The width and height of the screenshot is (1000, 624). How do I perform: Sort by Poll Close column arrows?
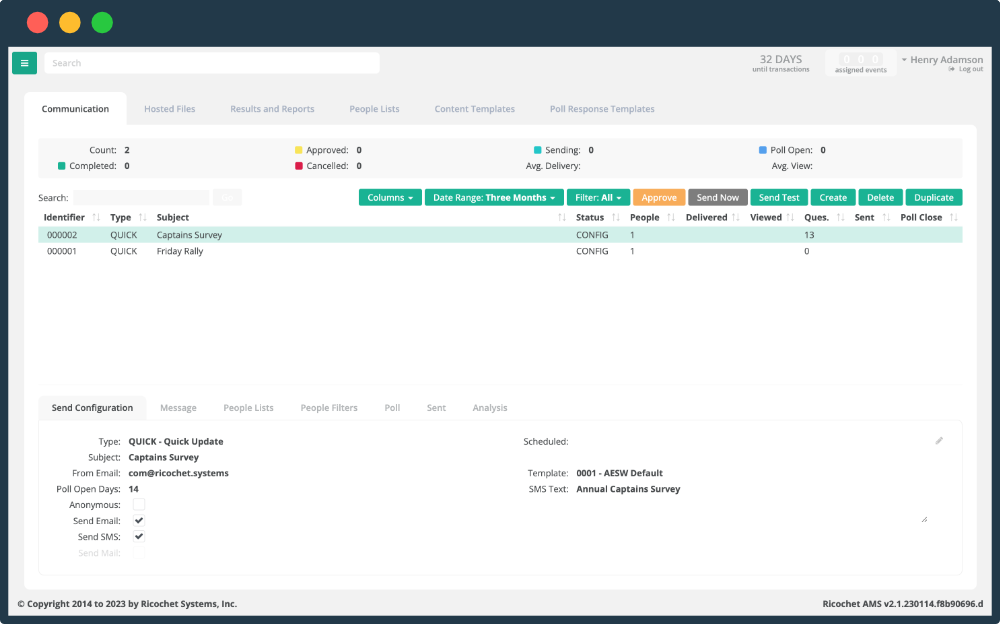[953, 218]
